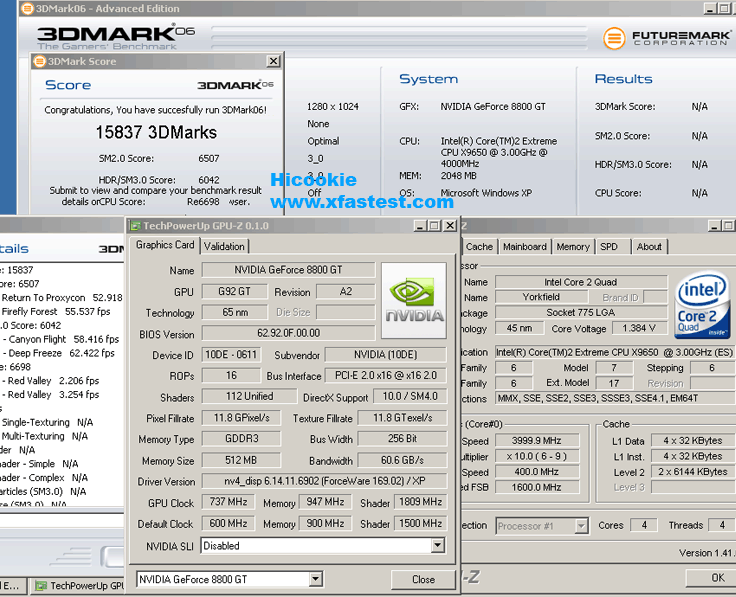Viewport: 736px width, 597px height.
Task: Click the CPU-Z 'Yorkfield' code name field
Action: 541,297
